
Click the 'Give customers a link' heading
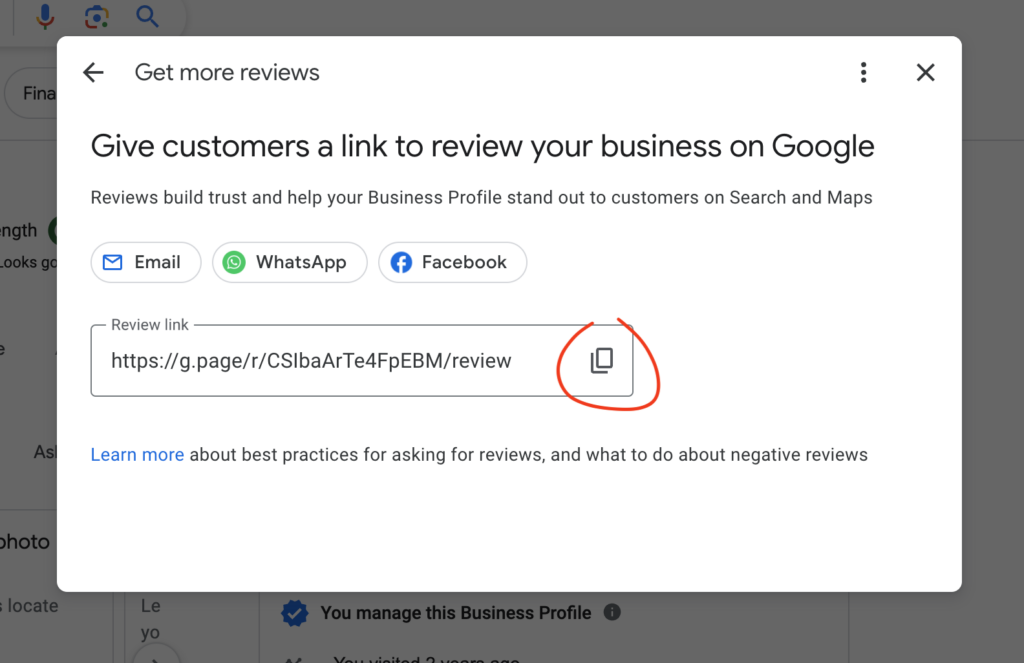[482, 146]
